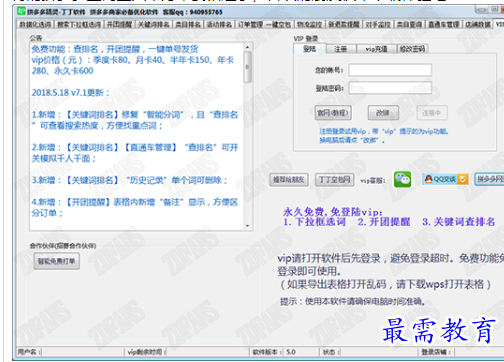This screenshot has height=362, width=504.
Task: Open the 店铺数据 tab
Action: [x=478, y=24]
